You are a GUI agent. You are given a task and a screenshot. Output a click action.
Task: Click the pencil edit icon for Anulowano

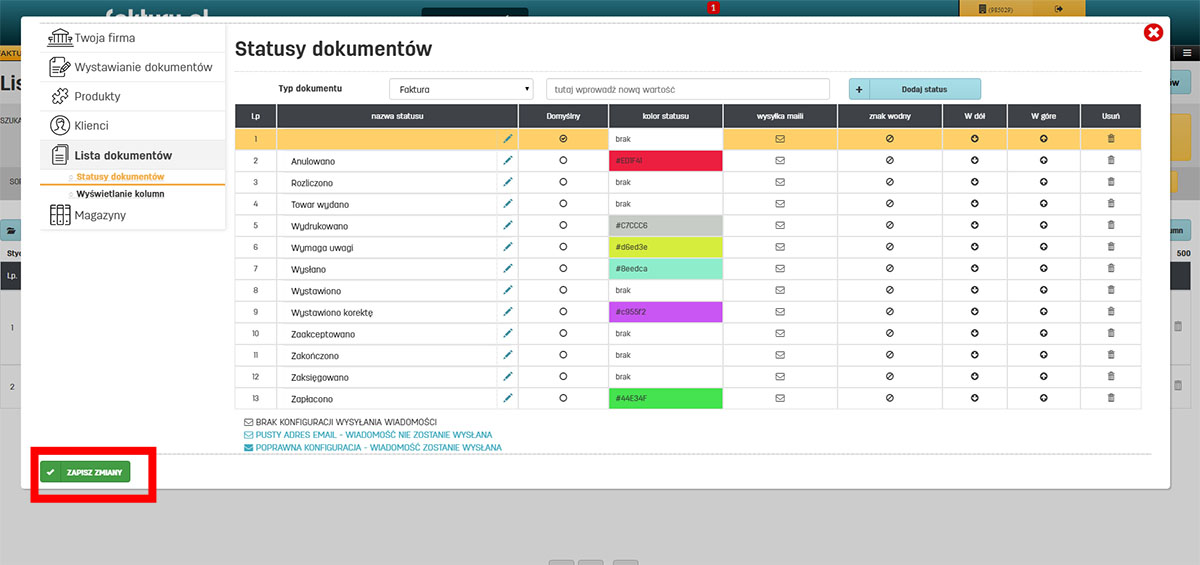point(508,161)
